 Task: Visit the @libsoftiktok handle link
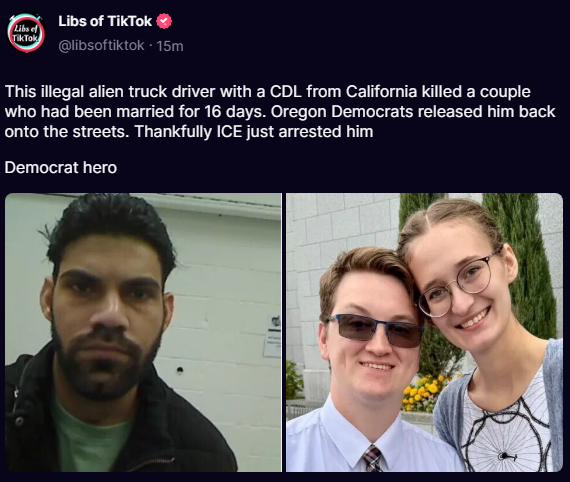click(101, 46)
